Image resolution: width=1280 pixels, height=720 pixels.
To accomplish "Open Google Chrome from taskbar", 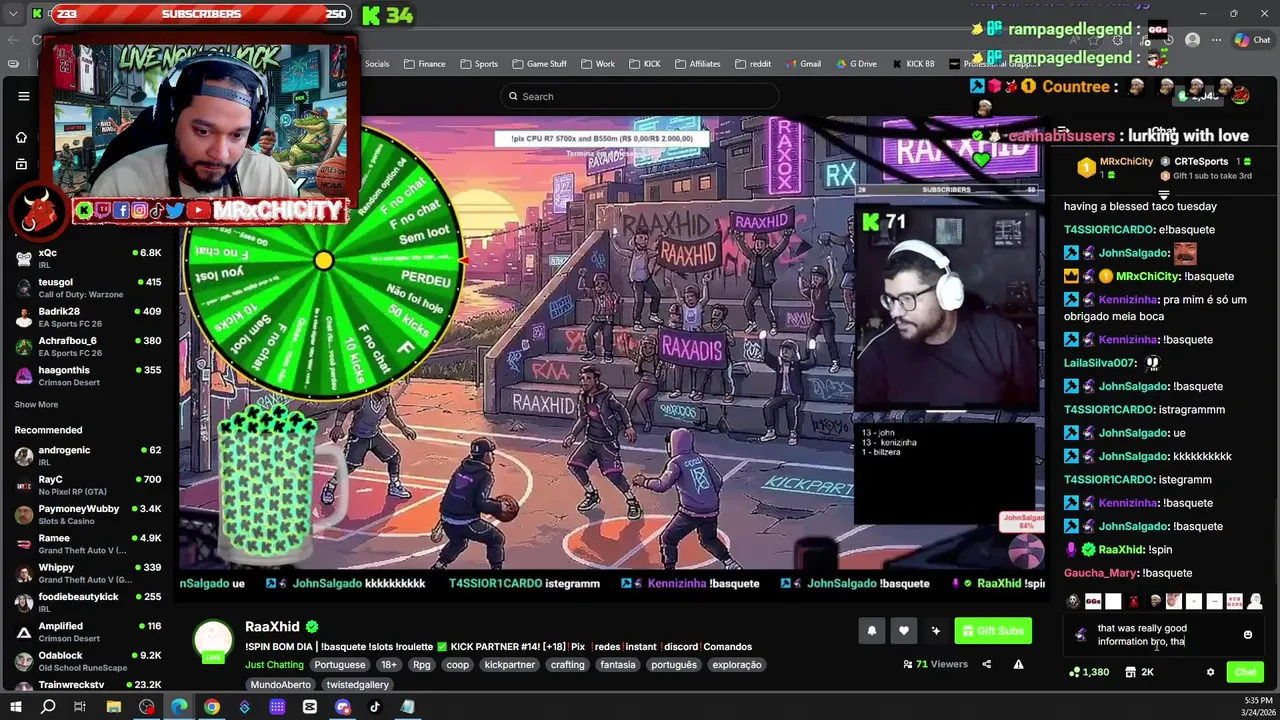I will 212,707.
